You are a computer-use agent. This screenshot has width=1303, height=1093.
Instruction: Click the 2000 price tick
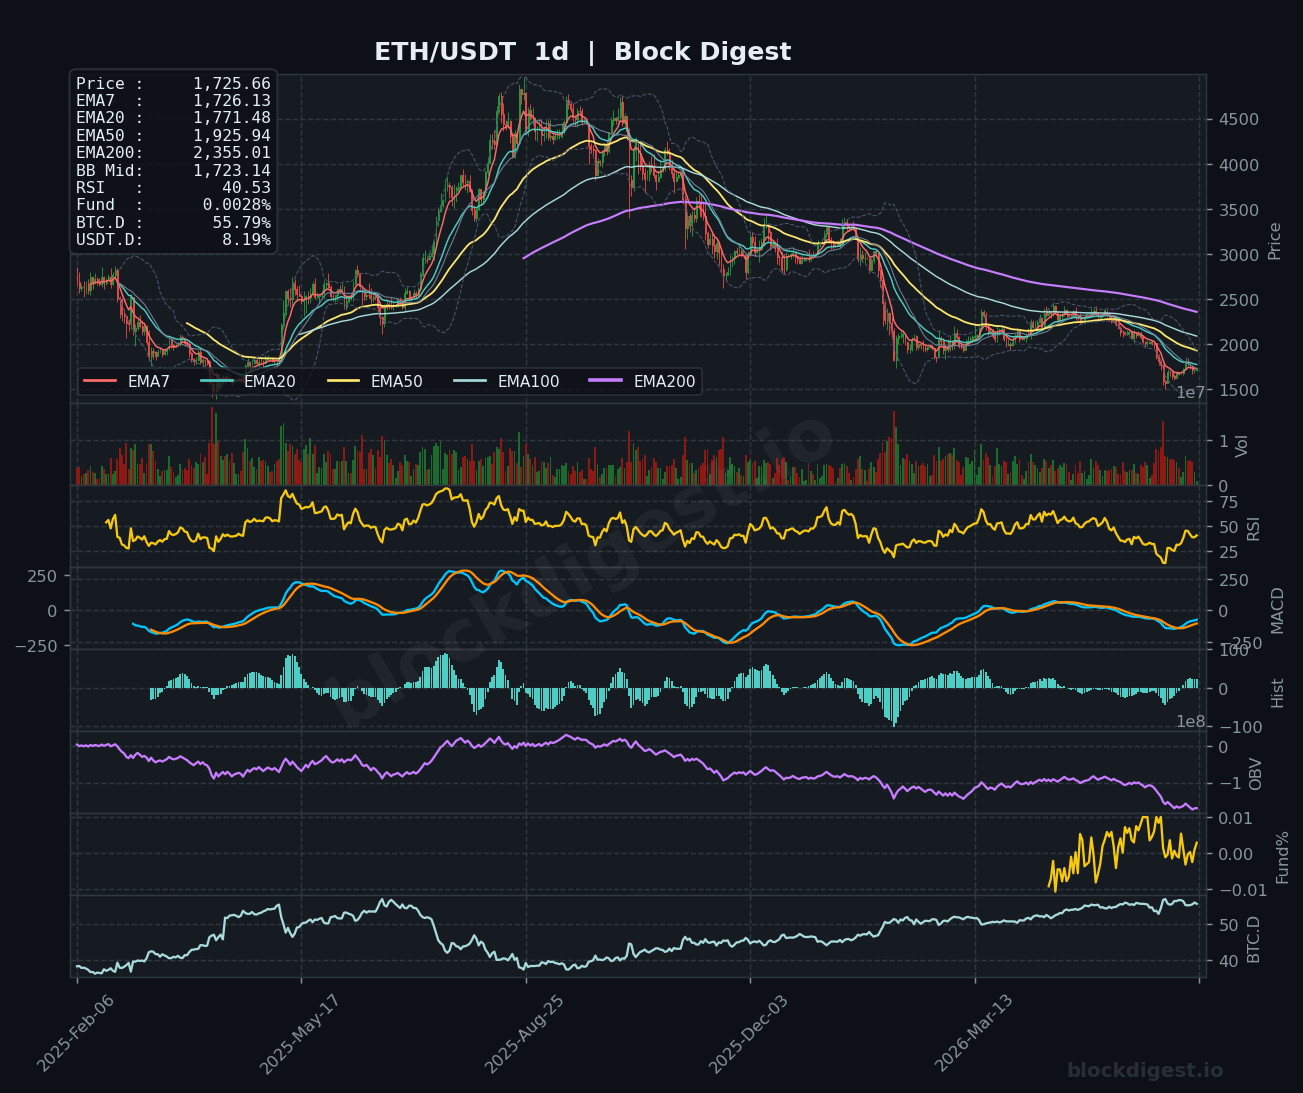pos(1239,345)
